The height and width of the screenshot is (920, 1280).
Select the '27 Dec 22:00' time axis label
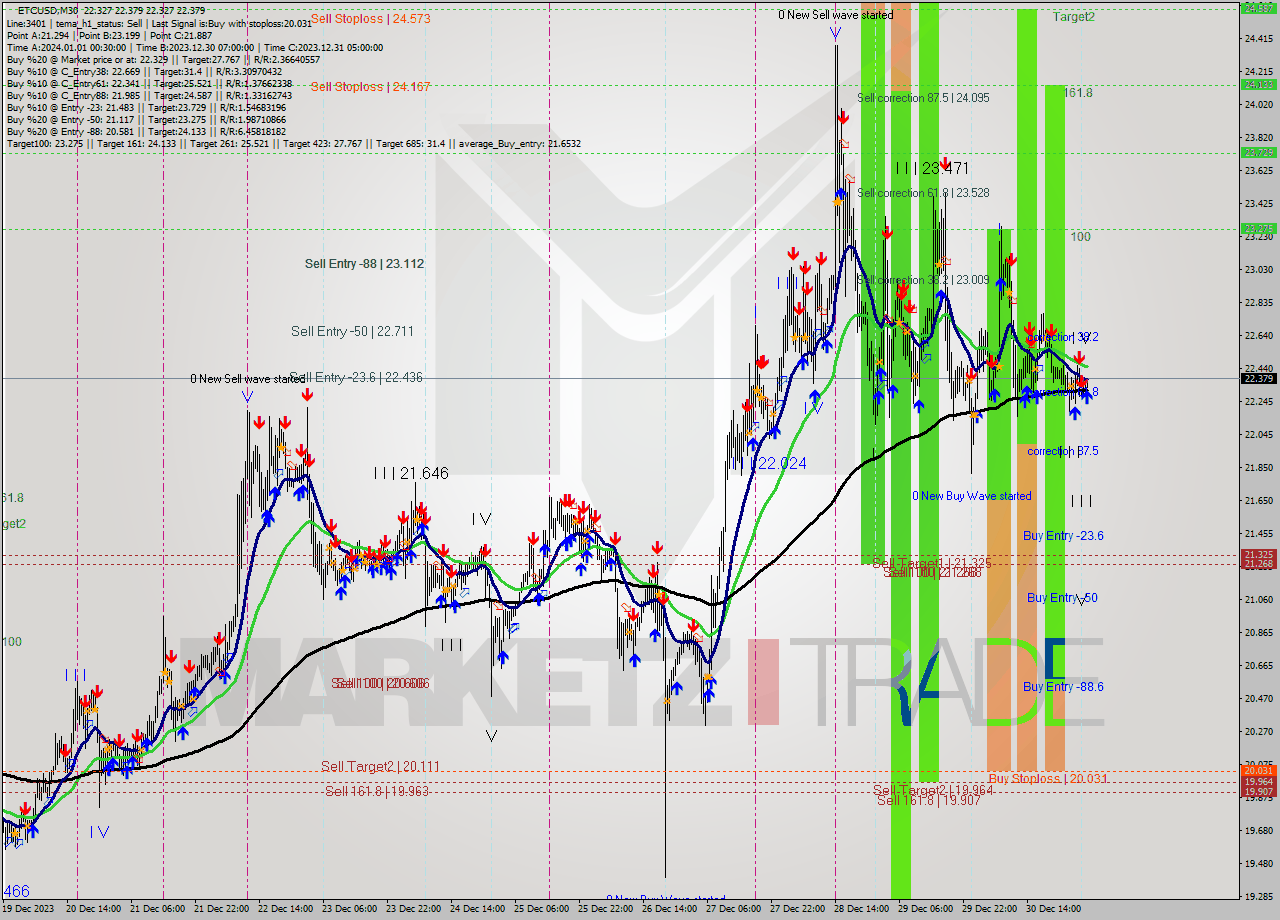pyautogui.click(x=797, y=909)
